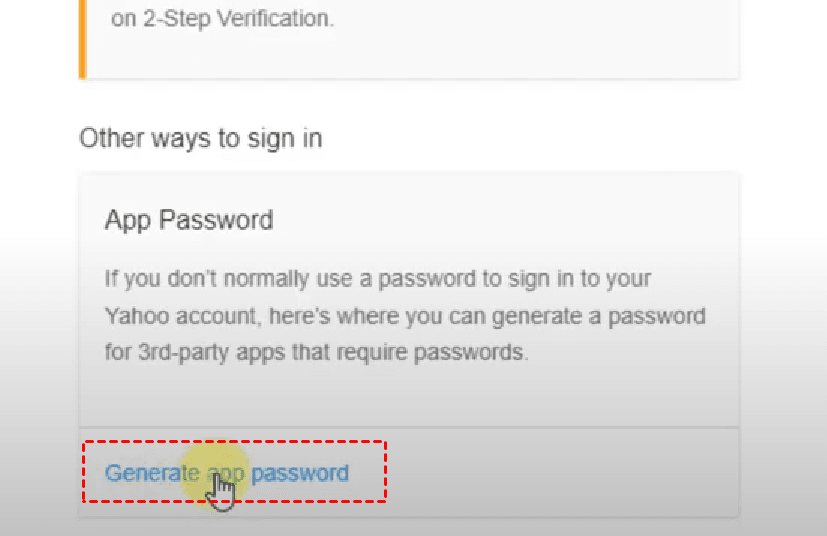Click the word "password" in the blue link
This screenshot has height=536, width=827.
point(299,473)
